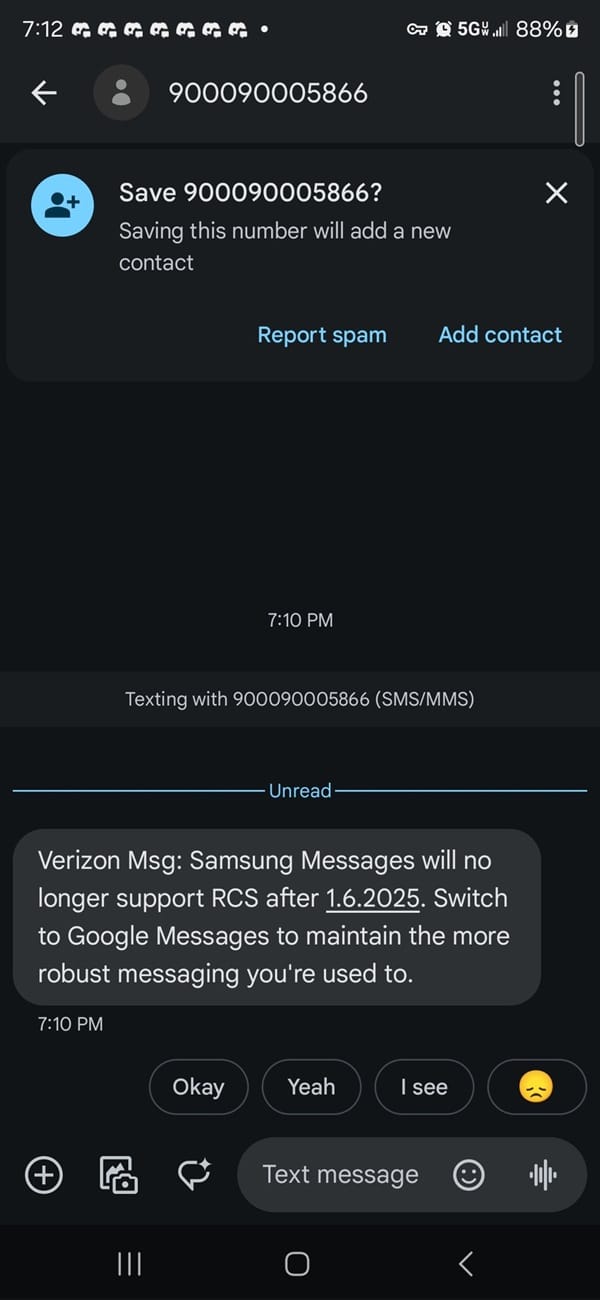
Task: Open the Magic Compose sparkle icon
Action: [194, 1175]
